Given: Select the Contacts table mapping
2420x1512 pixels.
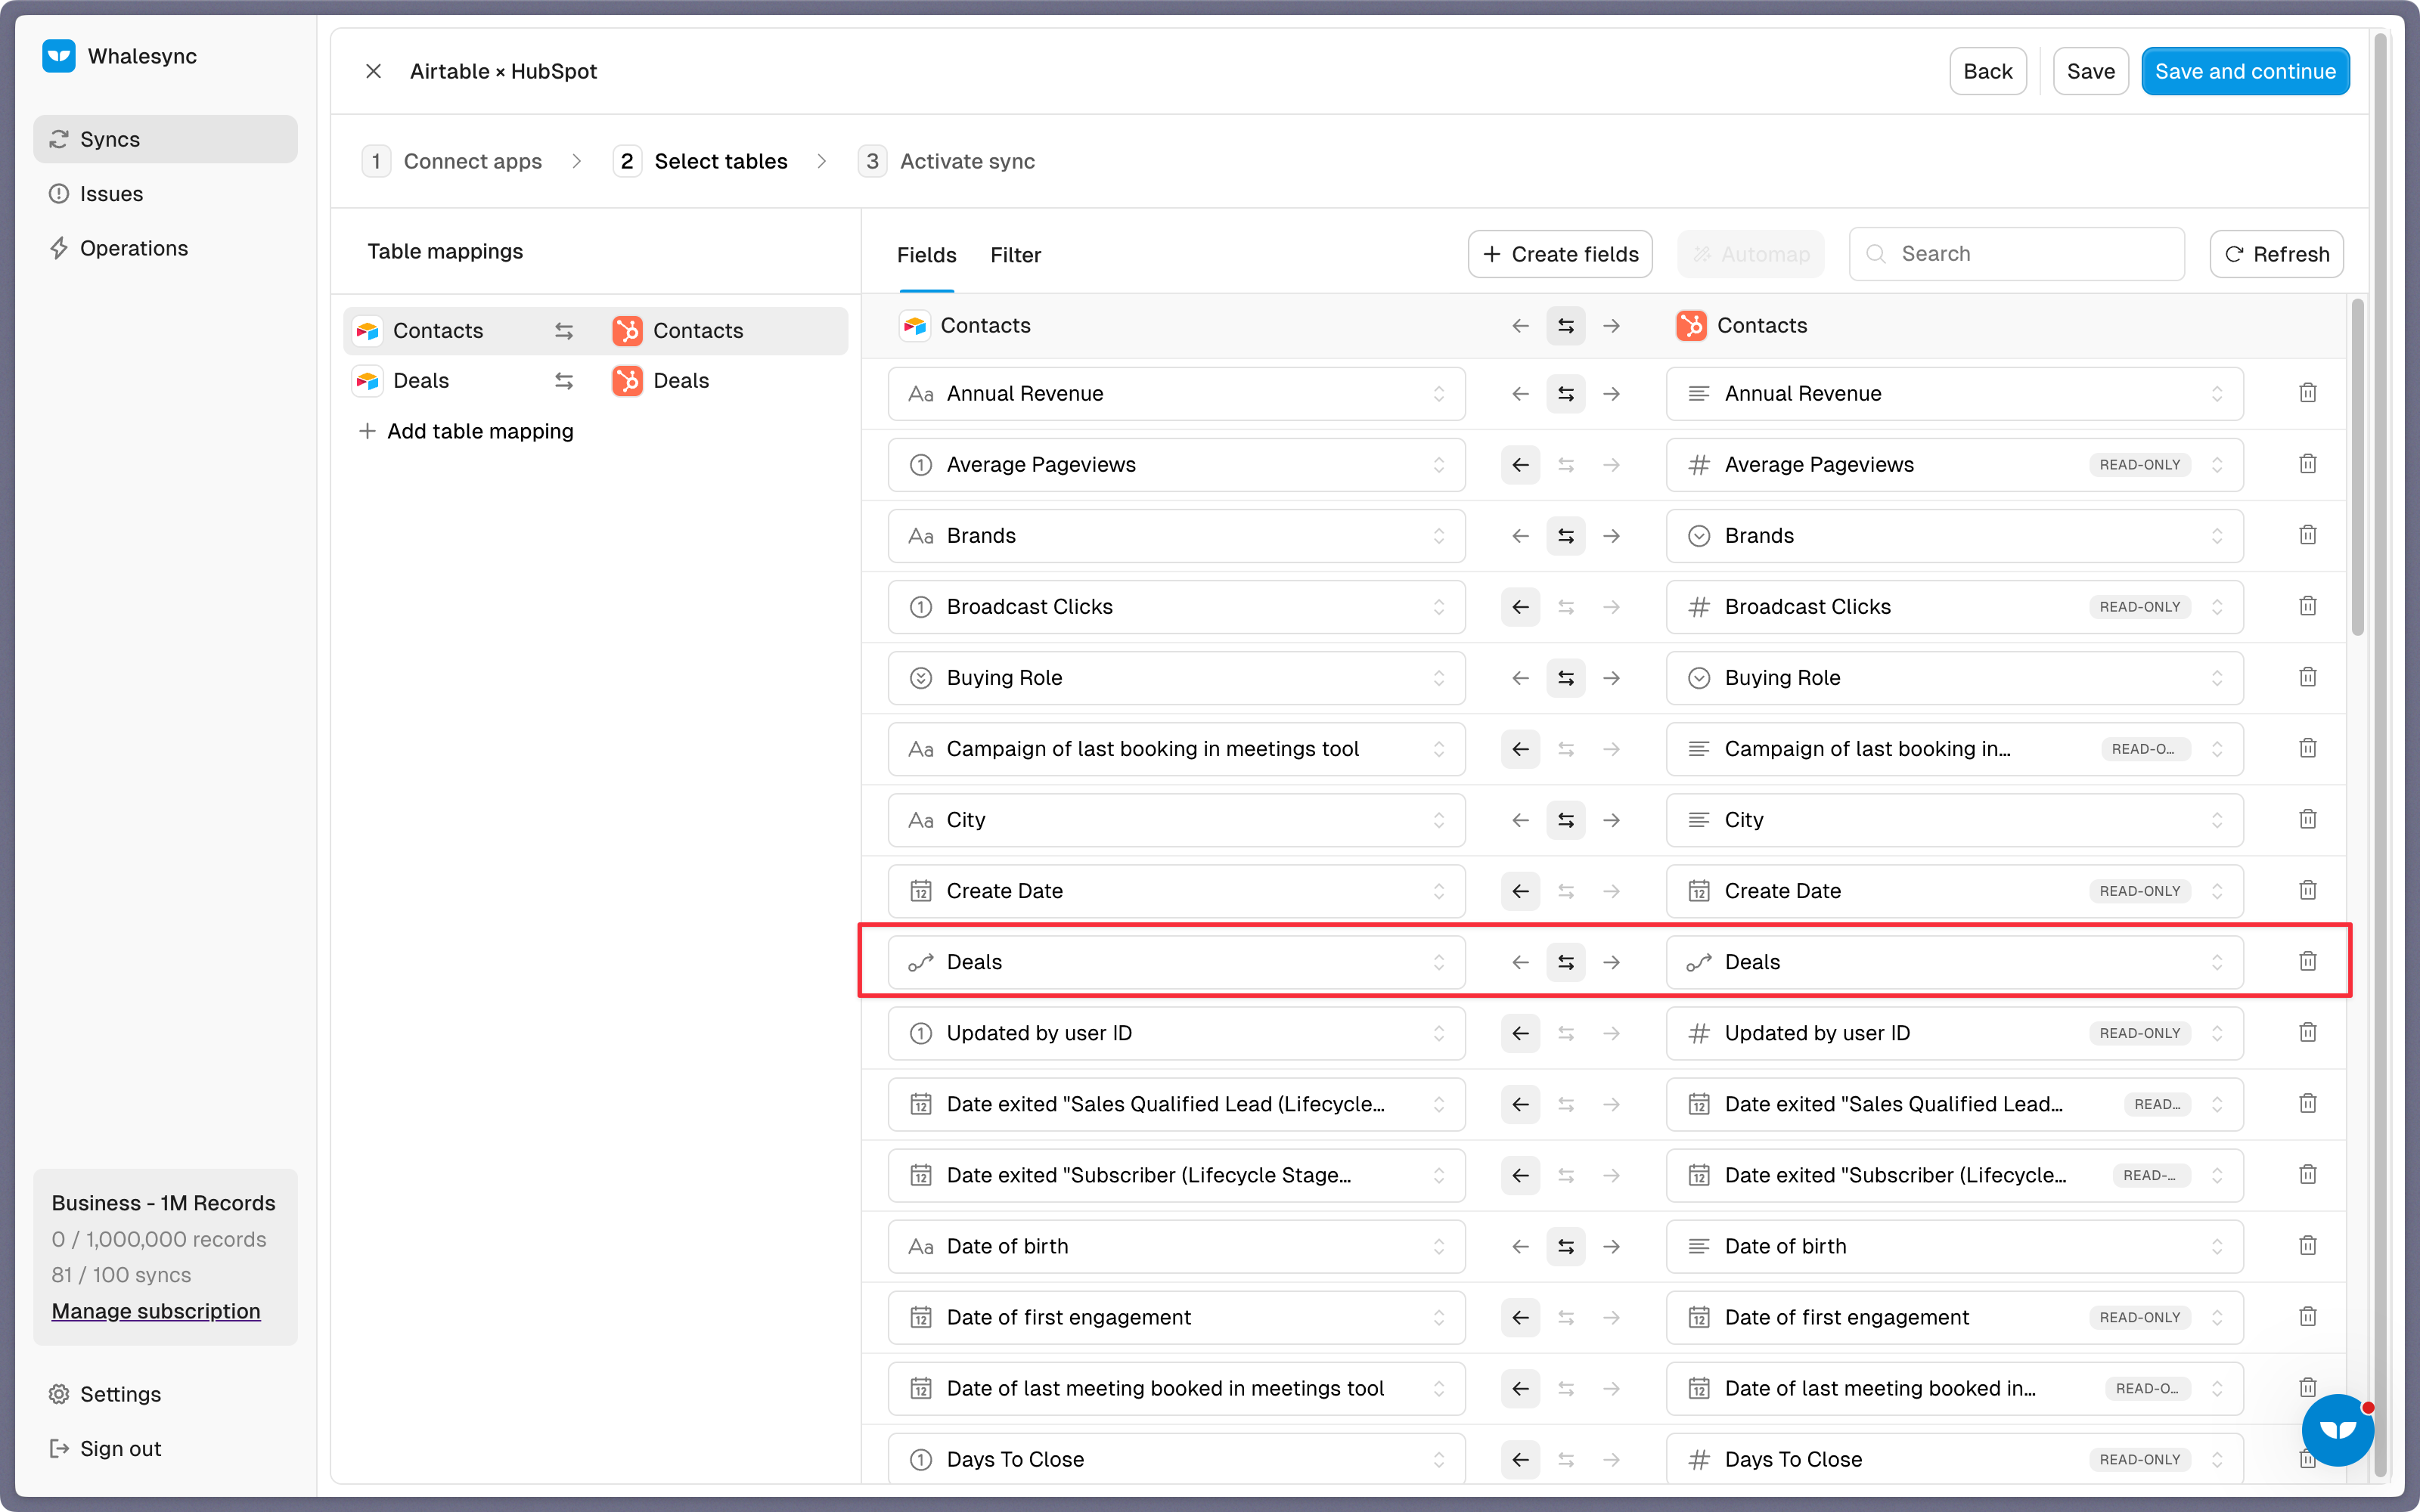Looking at the screenshot, I should point(595,331).
